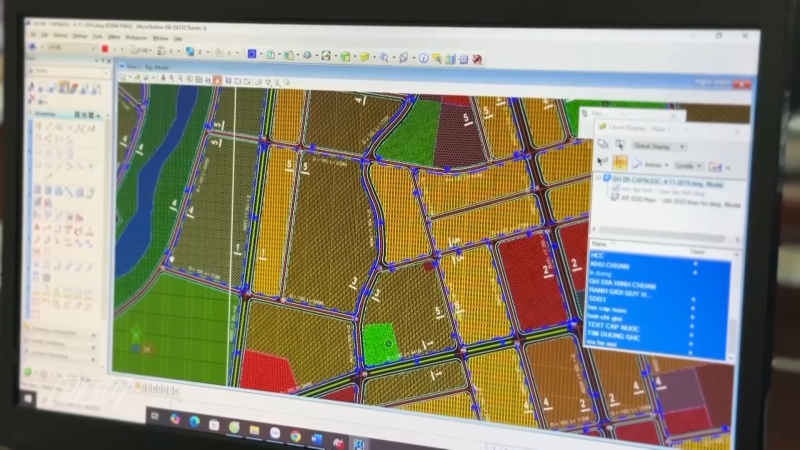The width and height of the screenshot is (800, 450).
Task: Open the Window menu
Action: [157, 37]
